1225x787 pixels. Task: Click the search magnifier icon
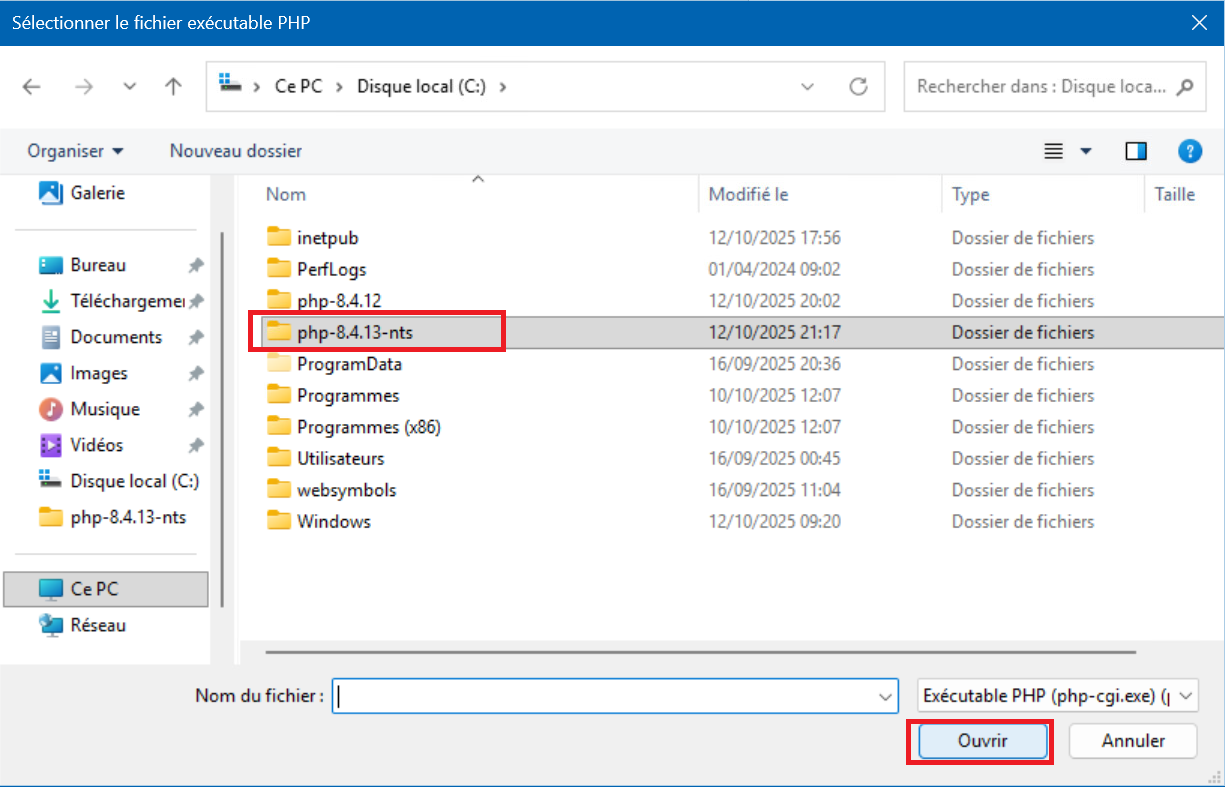coord(1185,87)
